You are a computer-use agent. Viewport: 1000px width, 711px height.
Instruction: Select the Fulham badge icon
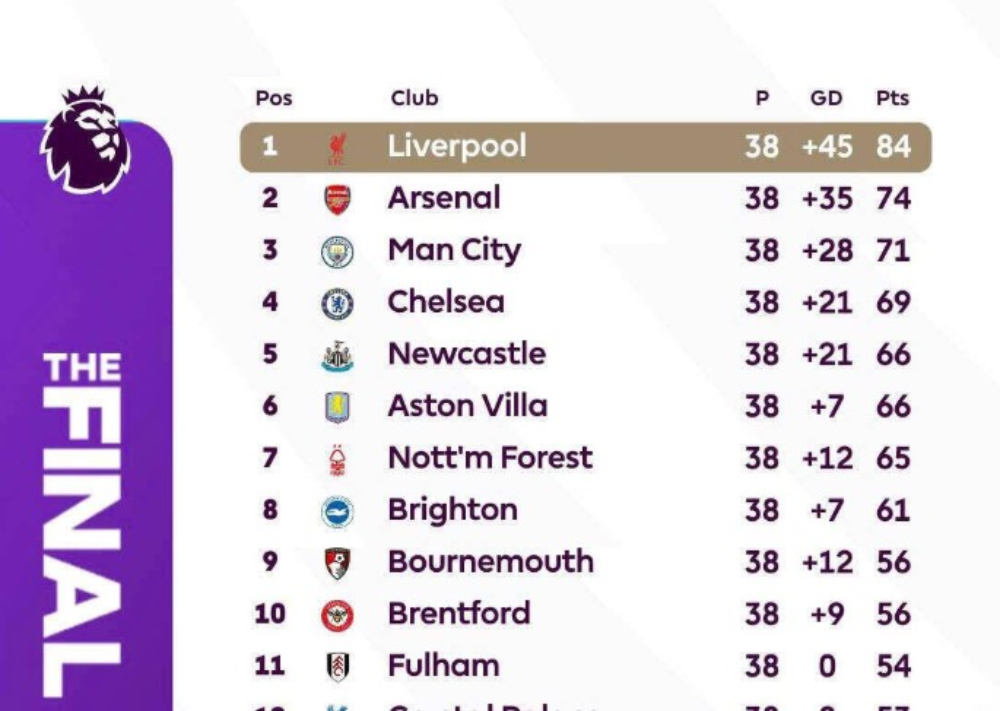[337, 667]
